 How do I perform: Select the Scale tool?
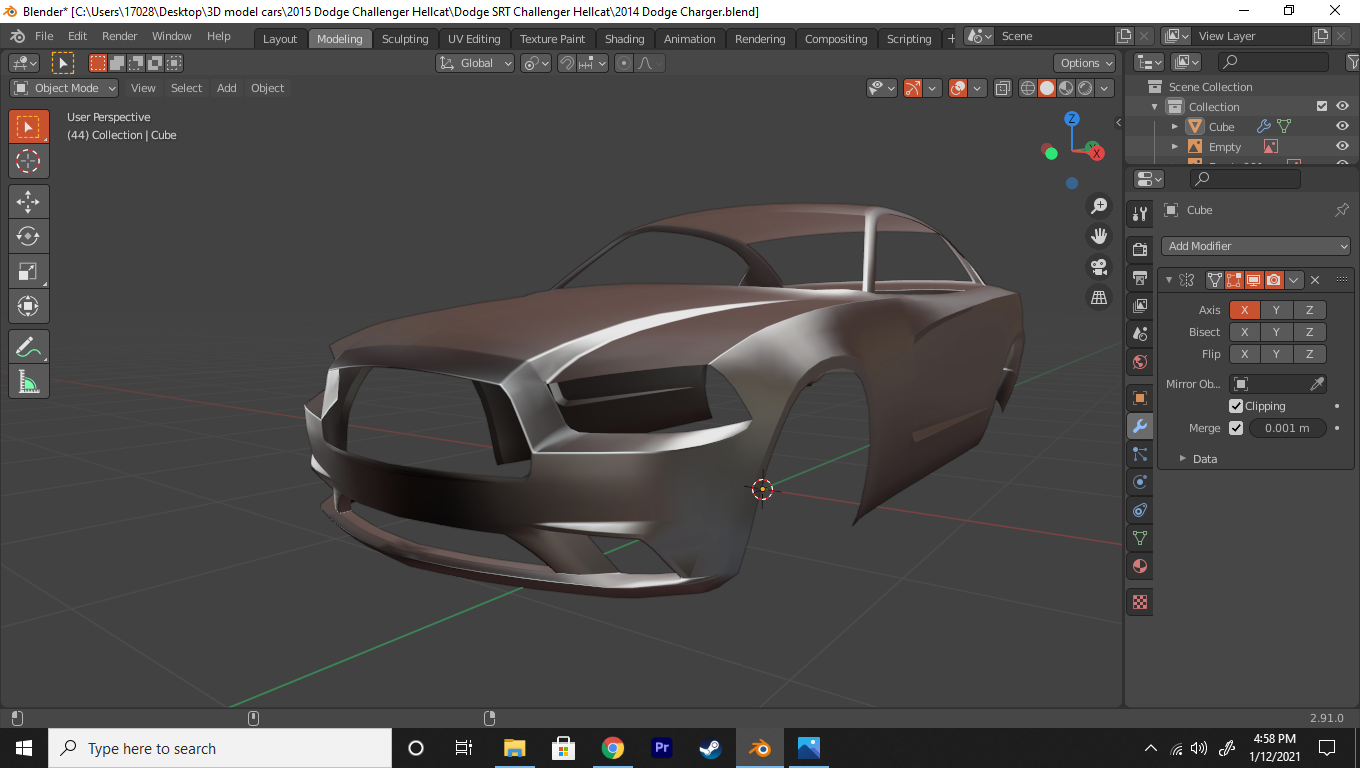[x=28, y=271]
